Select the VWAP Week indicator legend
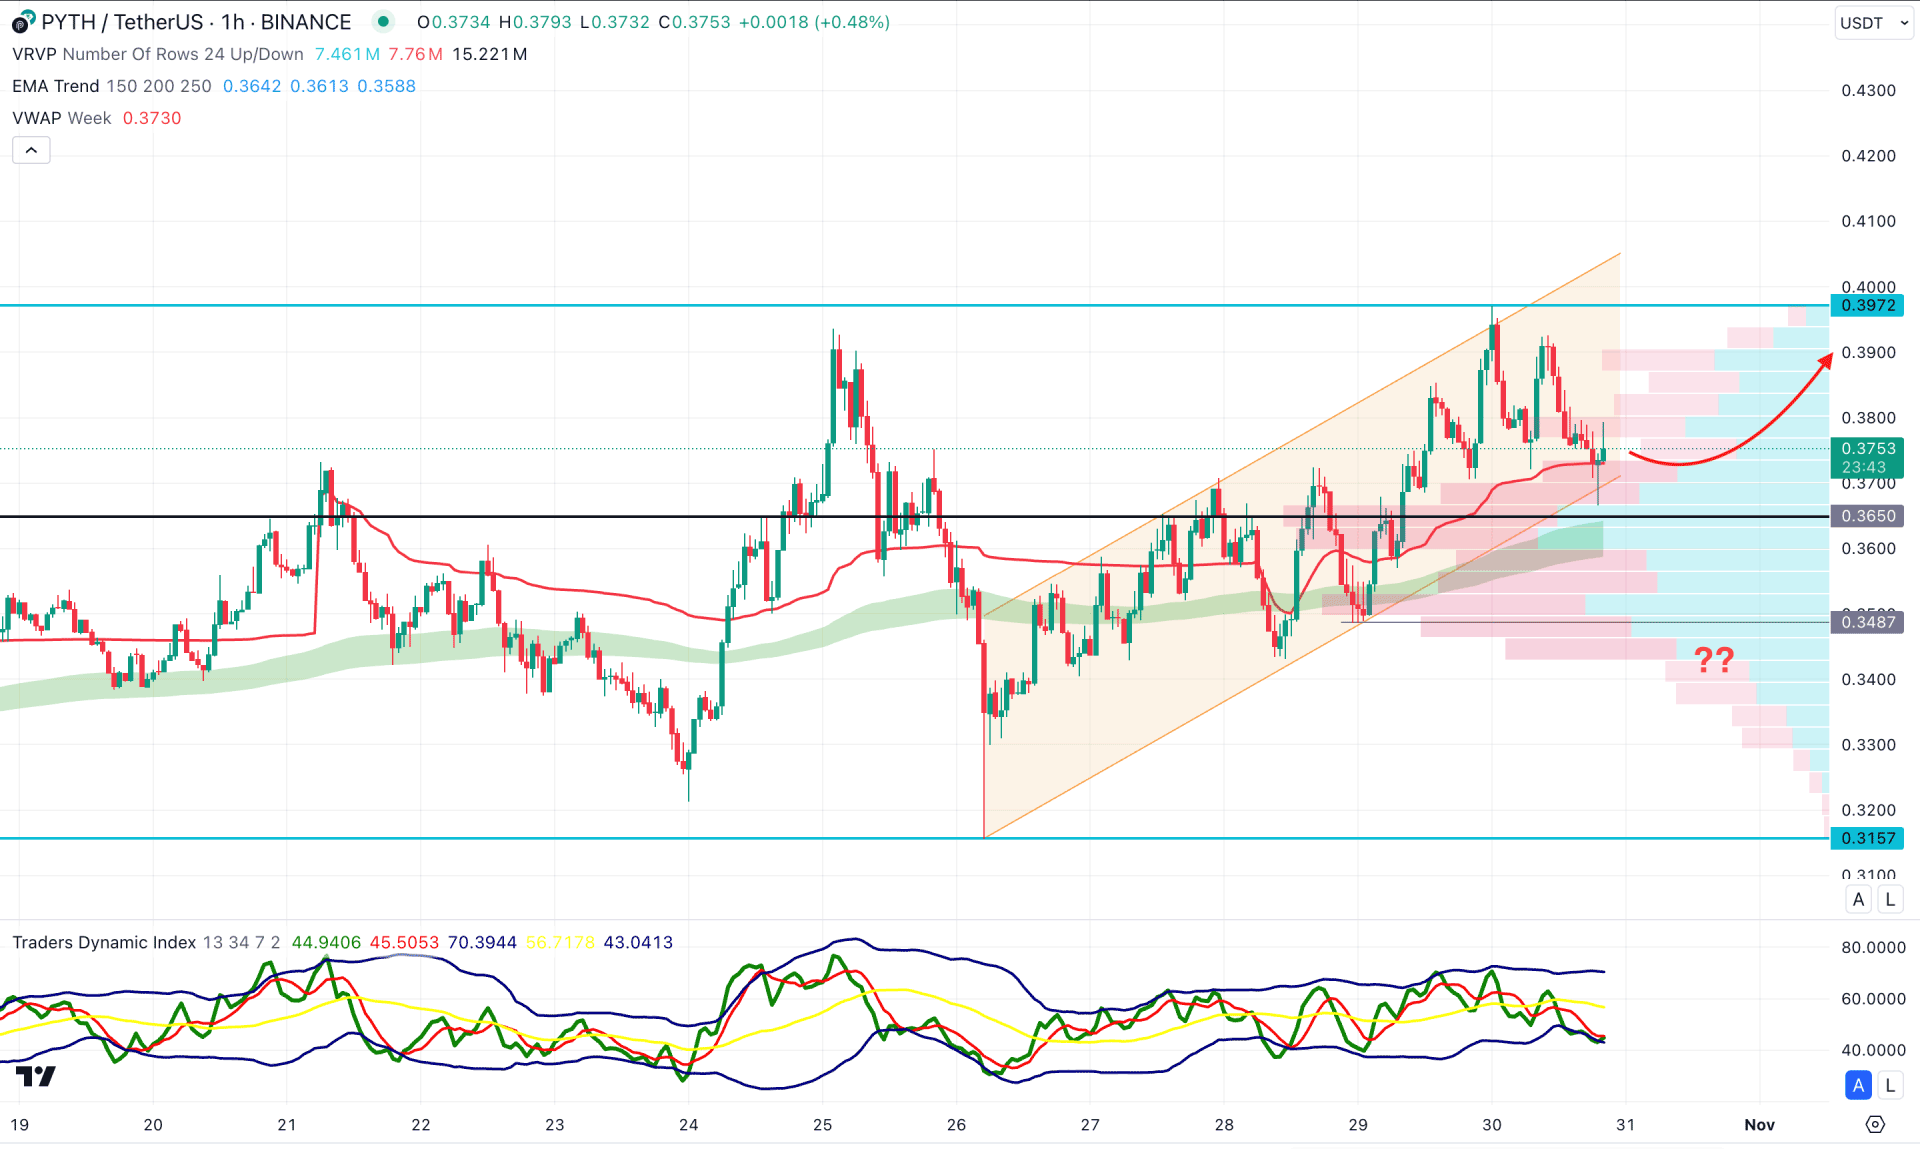This screenshot has width=1920, height=1149. [61, 118]
